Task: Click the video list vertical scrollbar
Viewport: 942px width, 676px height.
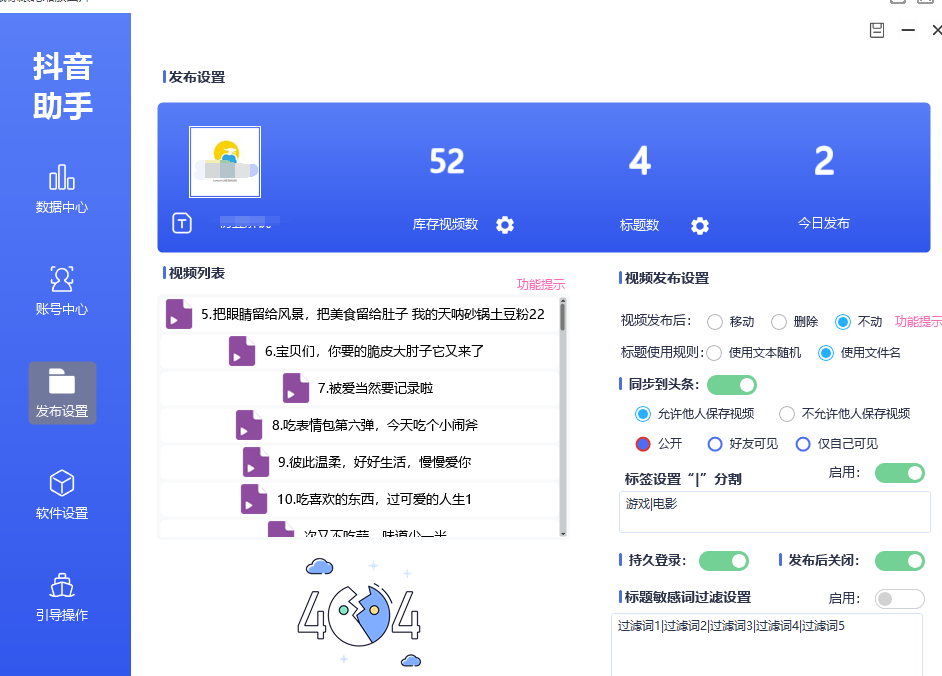Action: tap(563, 420)
